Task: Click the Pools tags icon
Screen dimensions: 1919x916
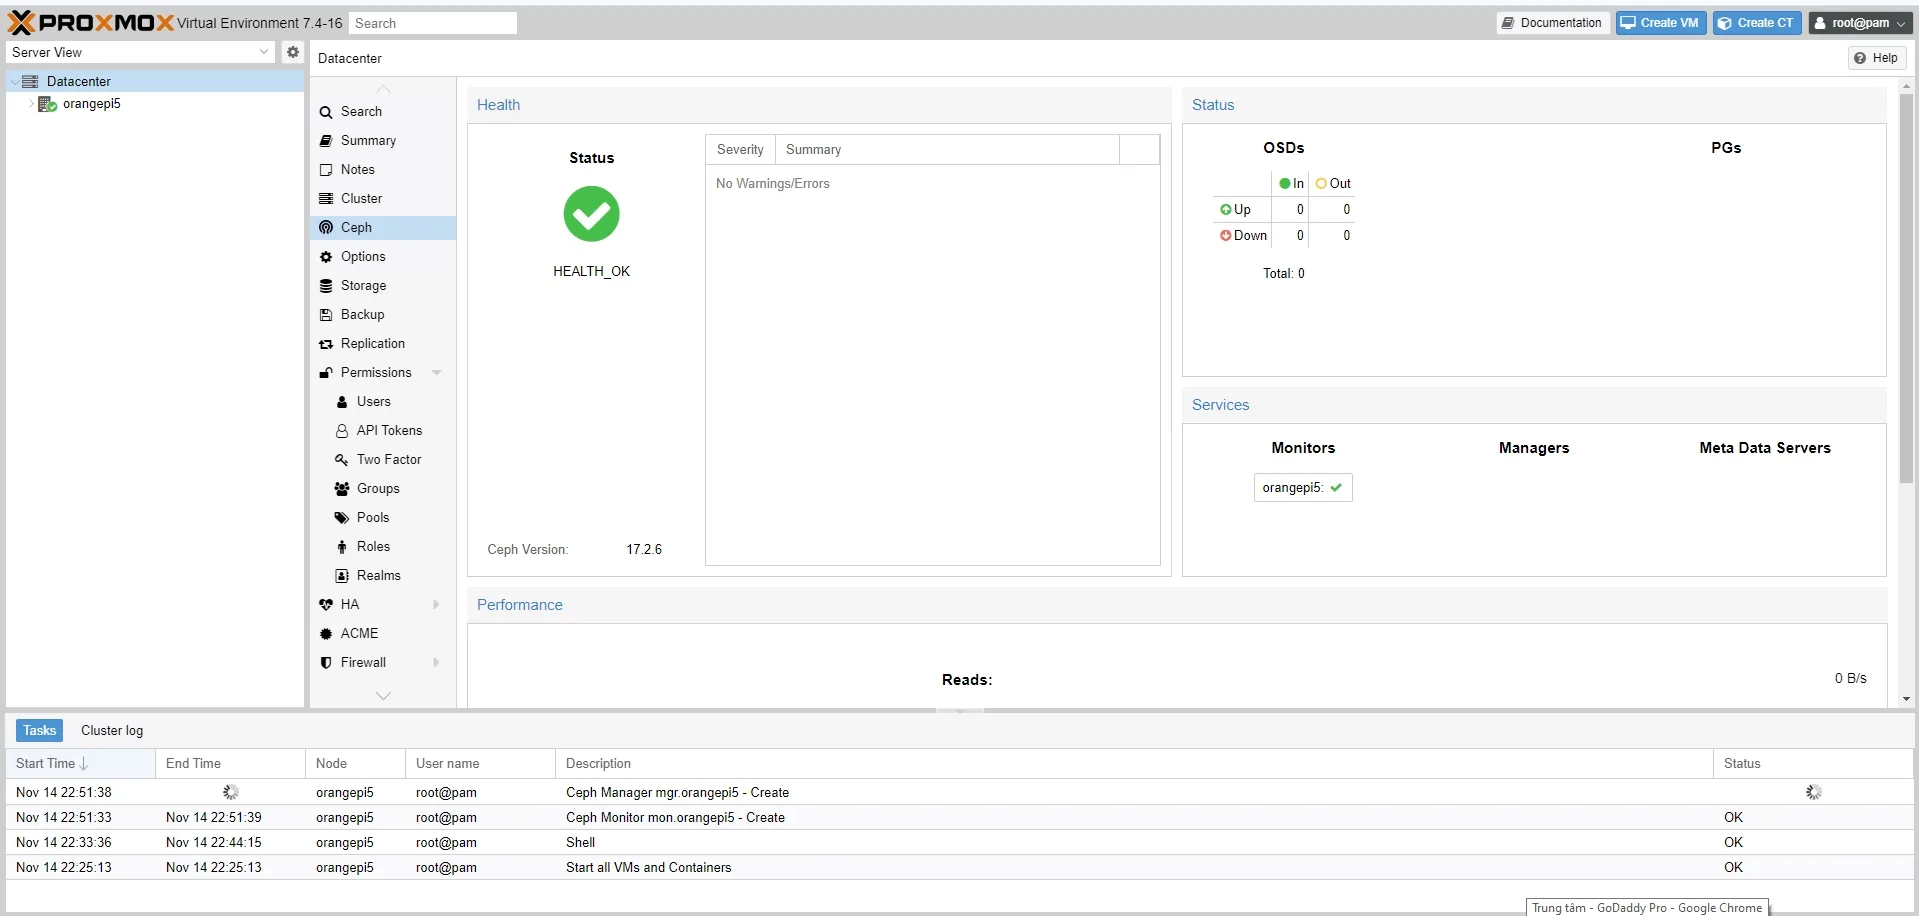Action: pyautogui.click(x=342, y=518)
